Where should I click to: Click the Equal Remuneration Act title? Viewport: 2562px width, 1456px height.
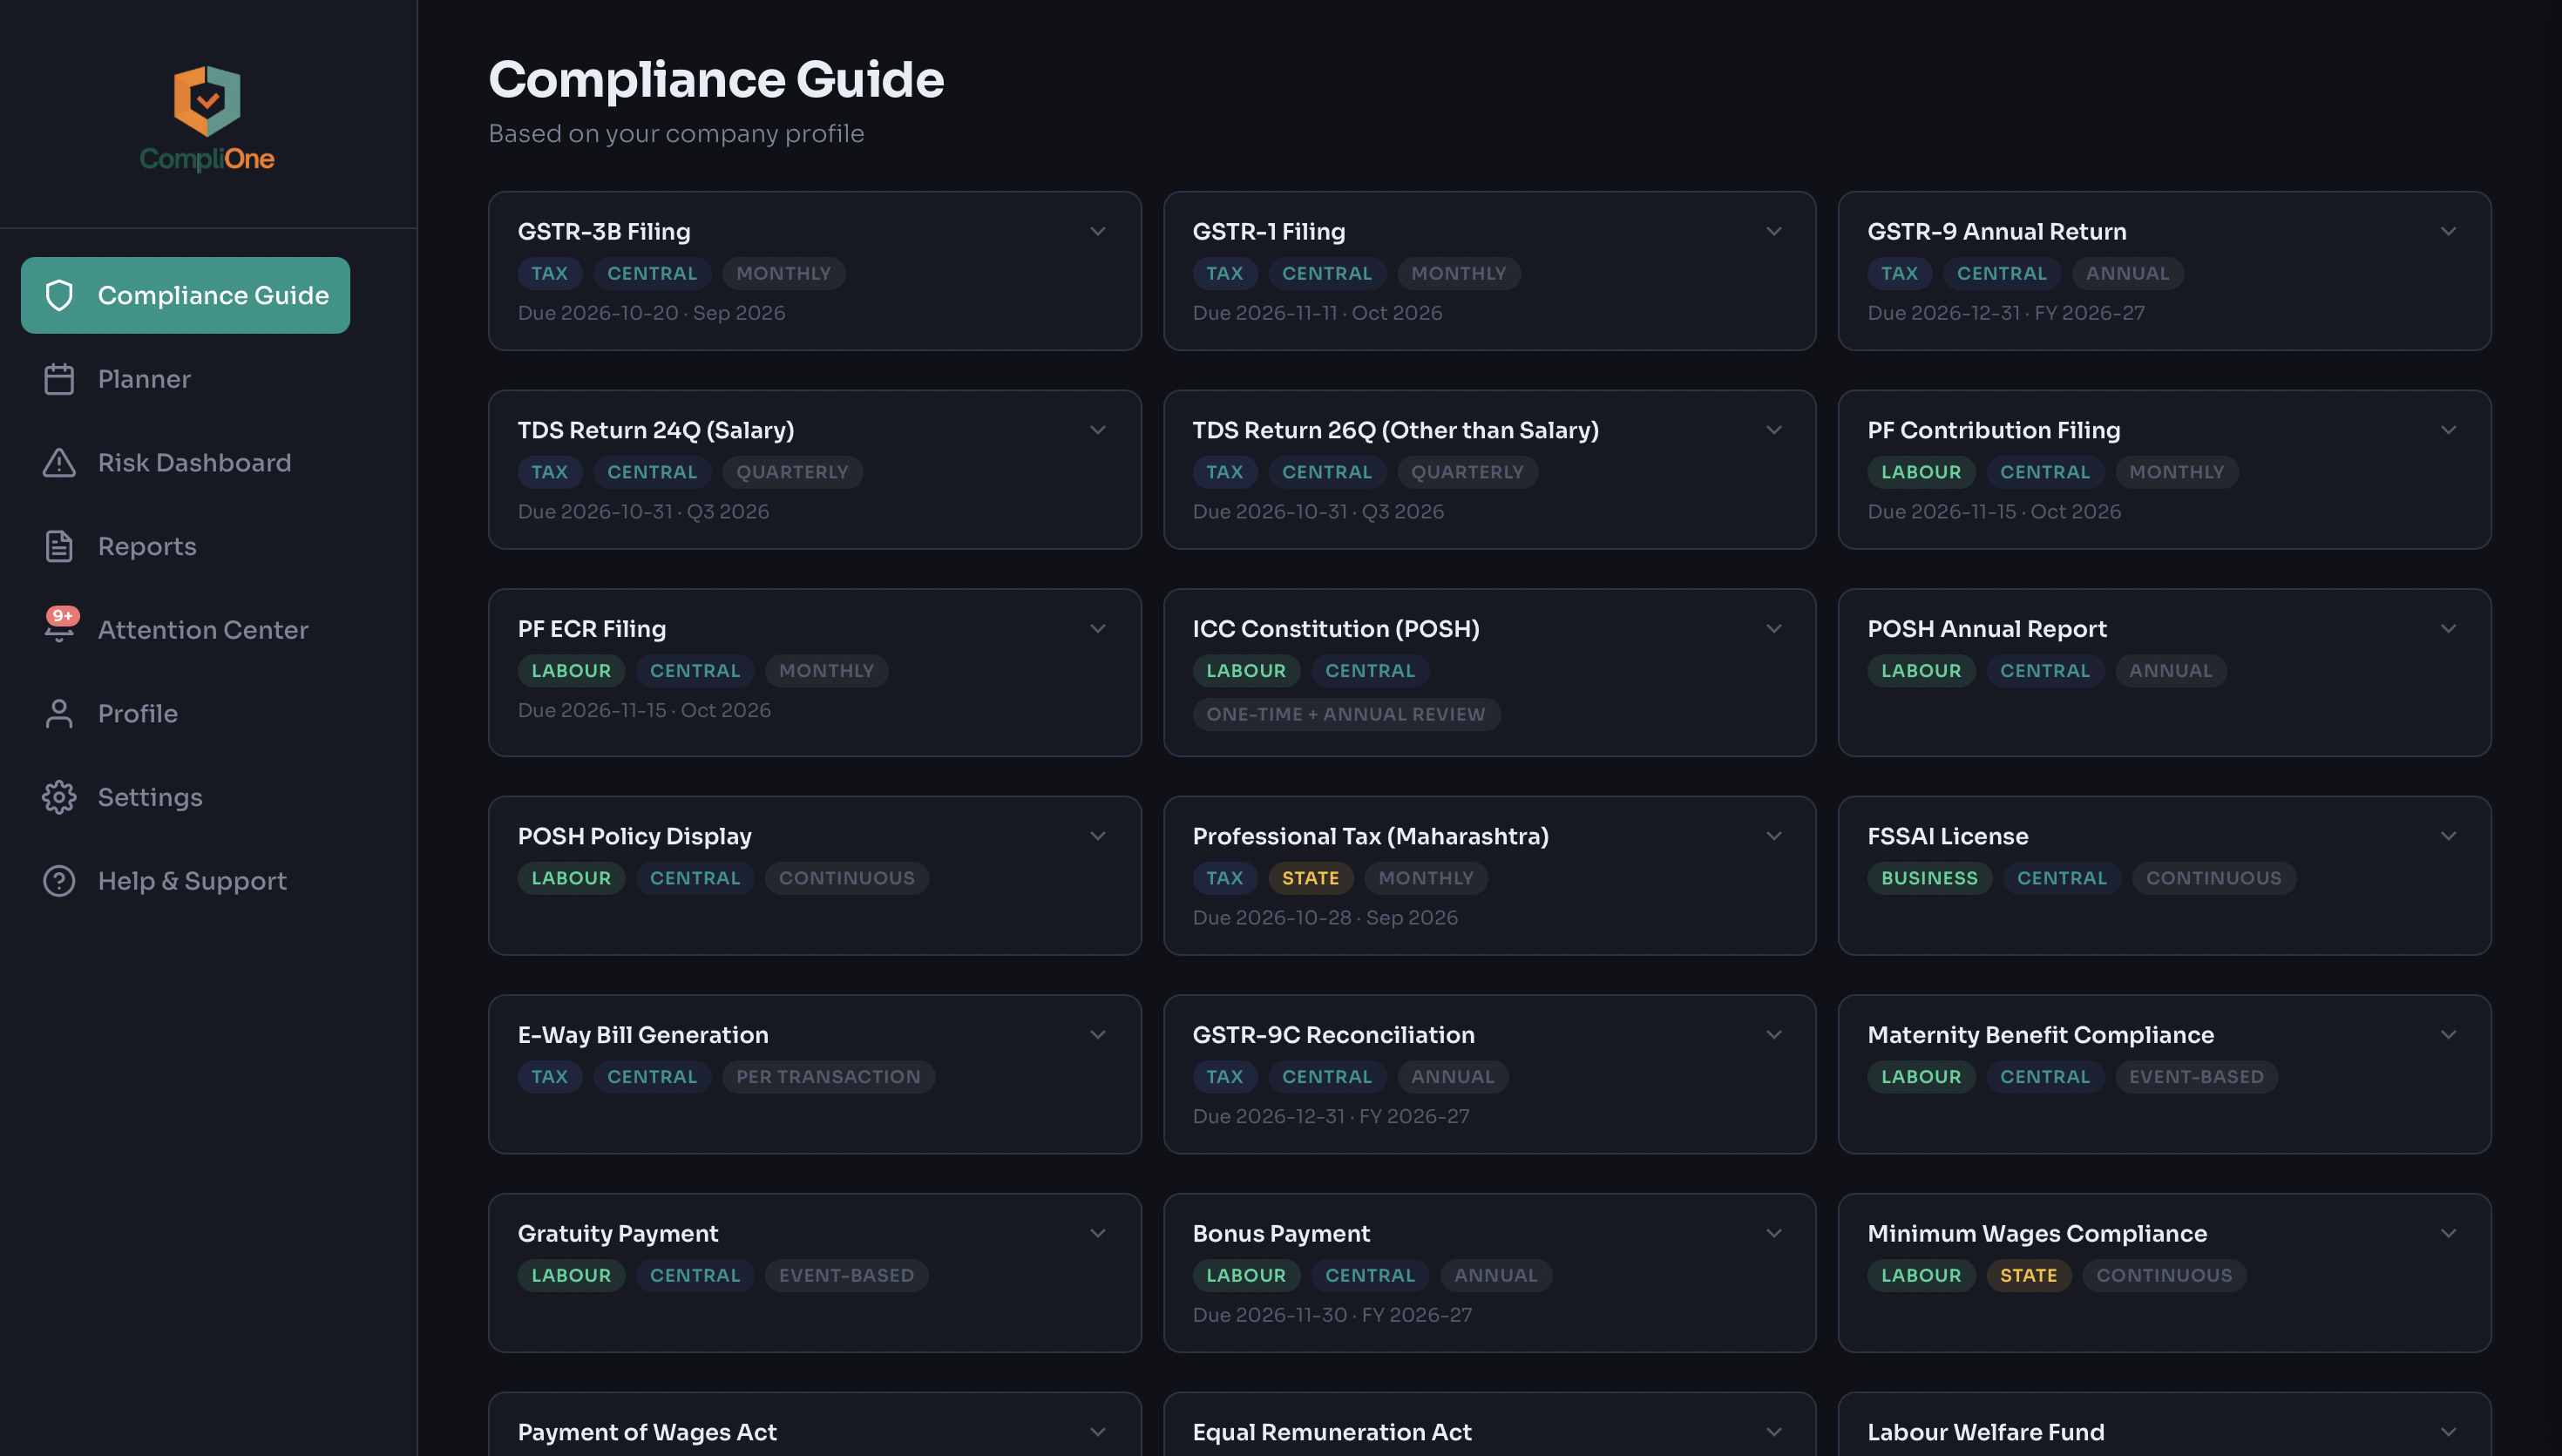[x=1332, y=1432]
